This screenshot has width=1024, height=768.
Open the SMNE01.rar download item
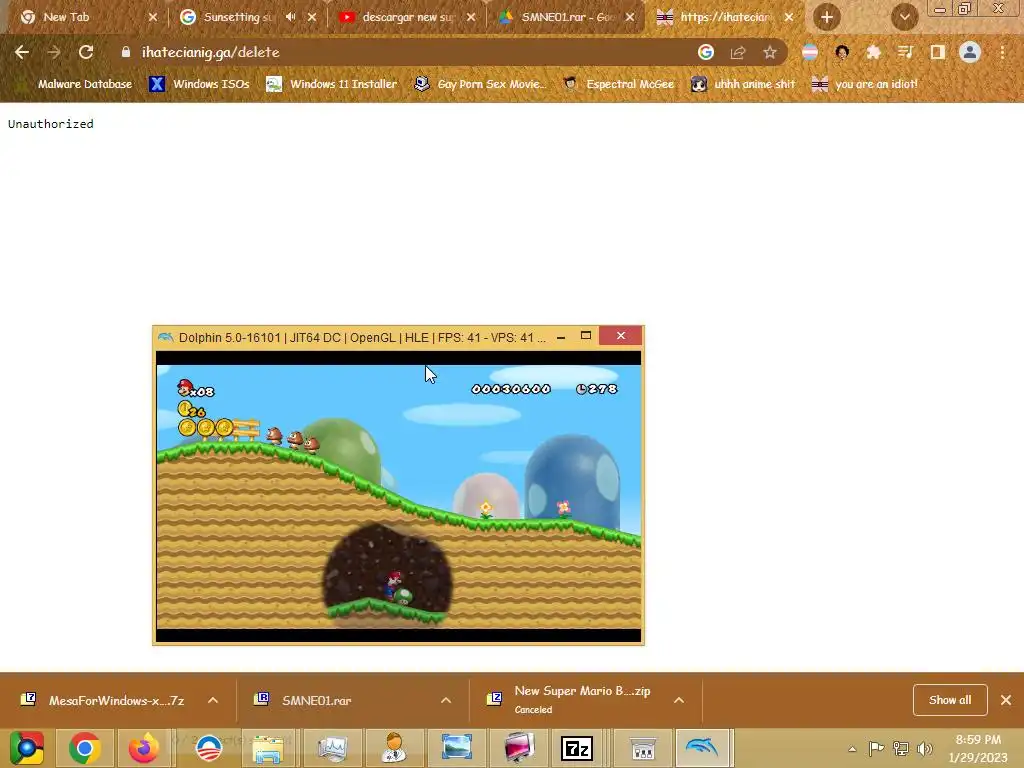[x=304, y=700]
